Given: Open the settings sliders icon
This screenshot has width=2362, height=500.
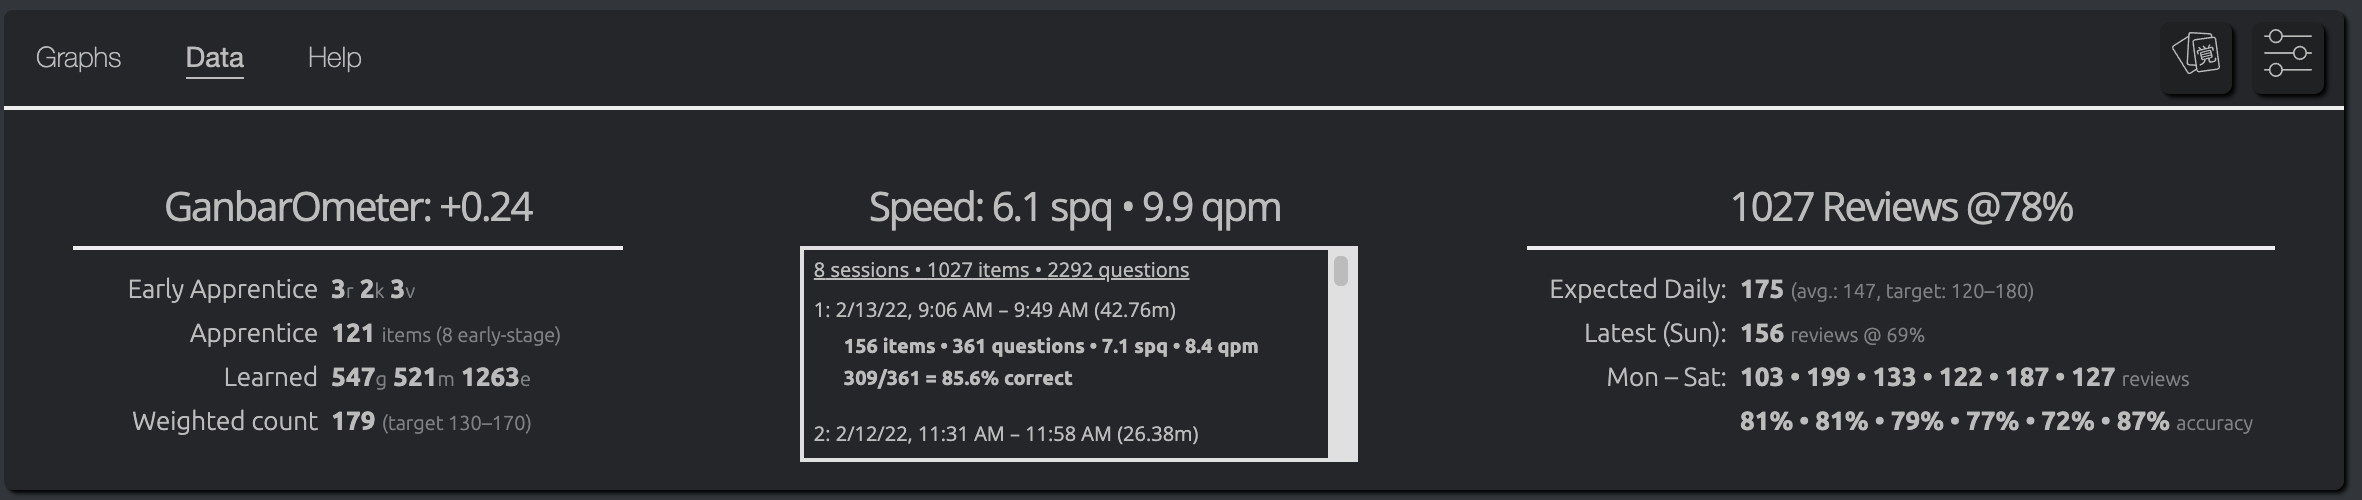Looking at the screenshot, I should (x=2287, y=55).
